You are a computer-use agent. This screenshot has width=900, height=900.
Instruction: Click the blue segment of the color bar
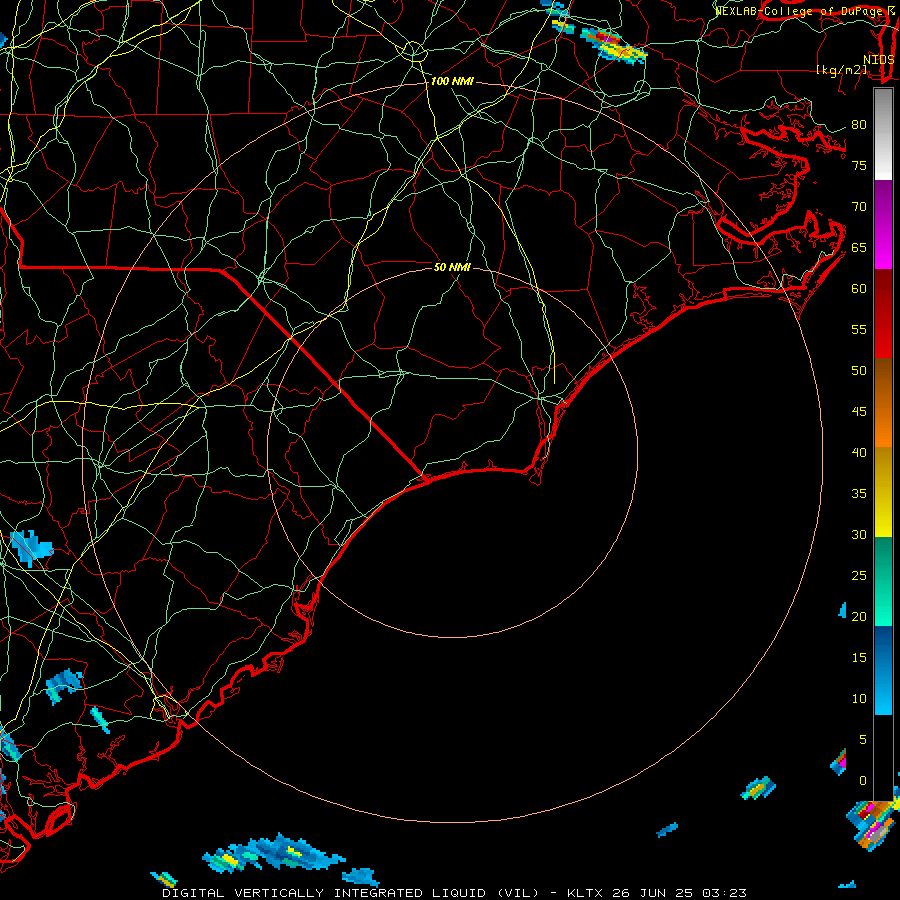click(x=883, y=670)
